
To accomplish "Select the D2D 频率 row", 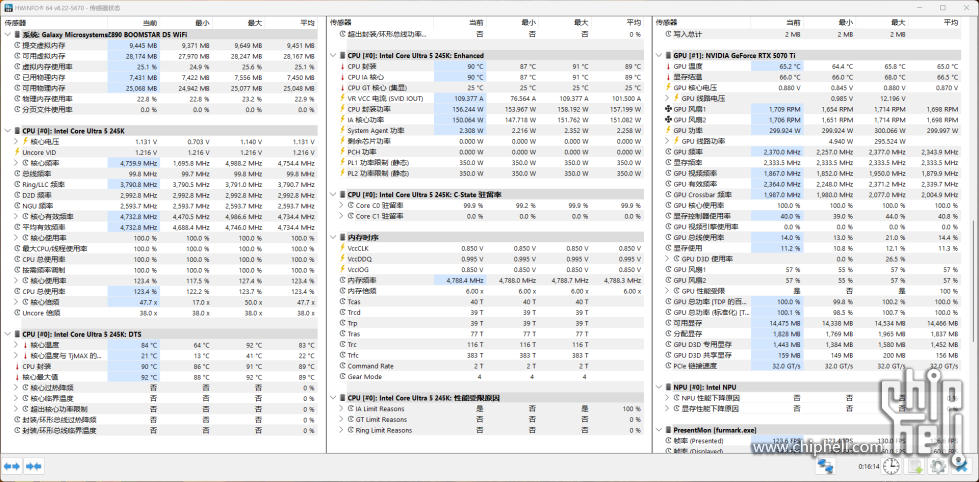I will (165, 195).
